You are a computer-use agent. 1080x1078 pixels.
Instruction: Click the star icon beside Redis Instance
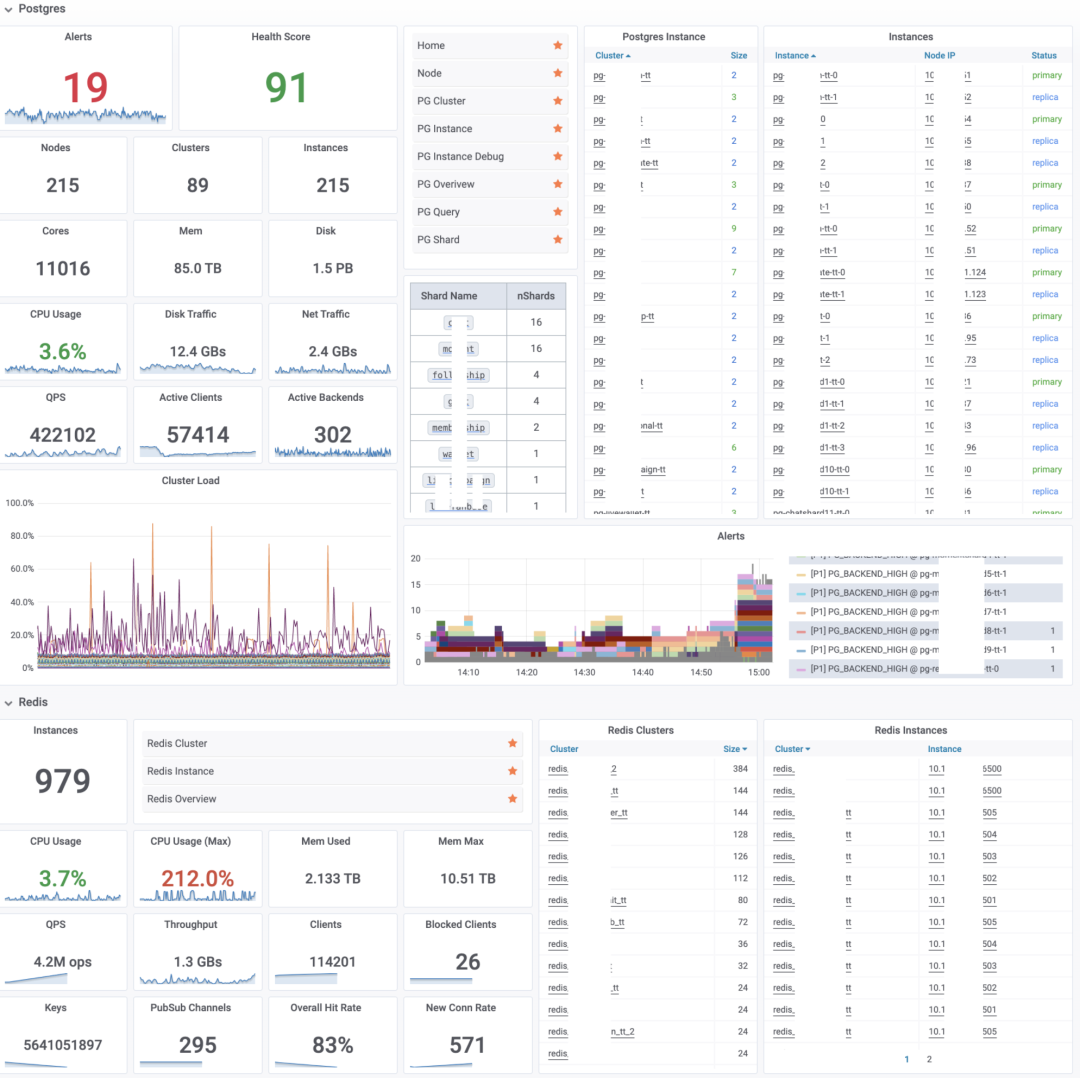coord(512,772)
